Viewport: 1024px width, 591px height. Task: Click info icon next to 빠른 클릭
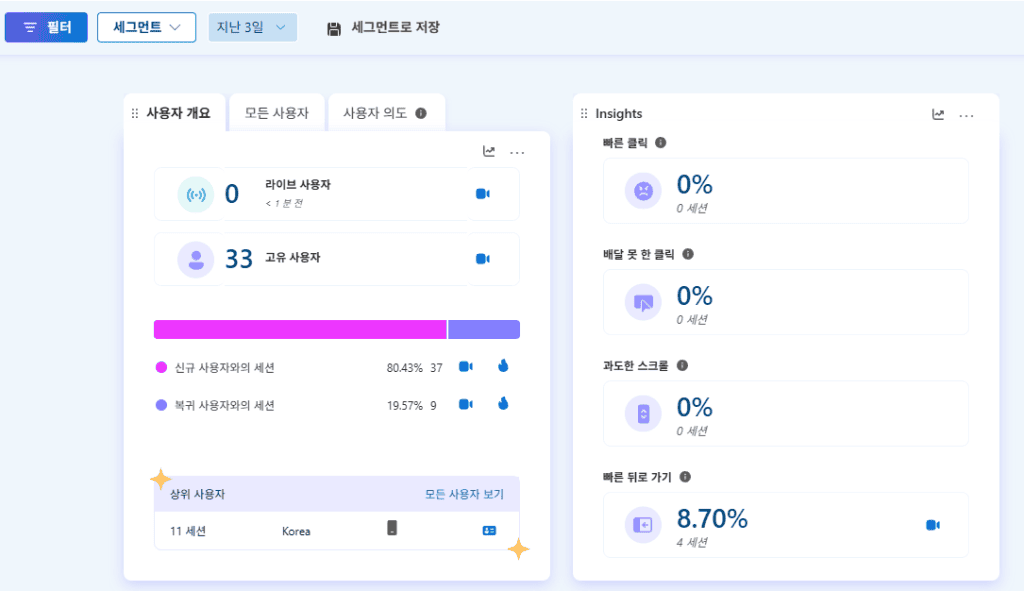[661, 142]
